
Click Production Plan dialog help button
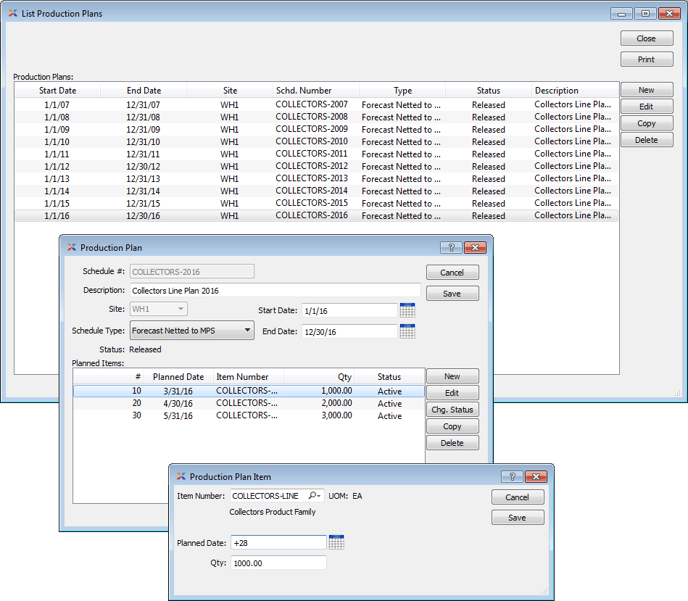(x=449, y=248)
